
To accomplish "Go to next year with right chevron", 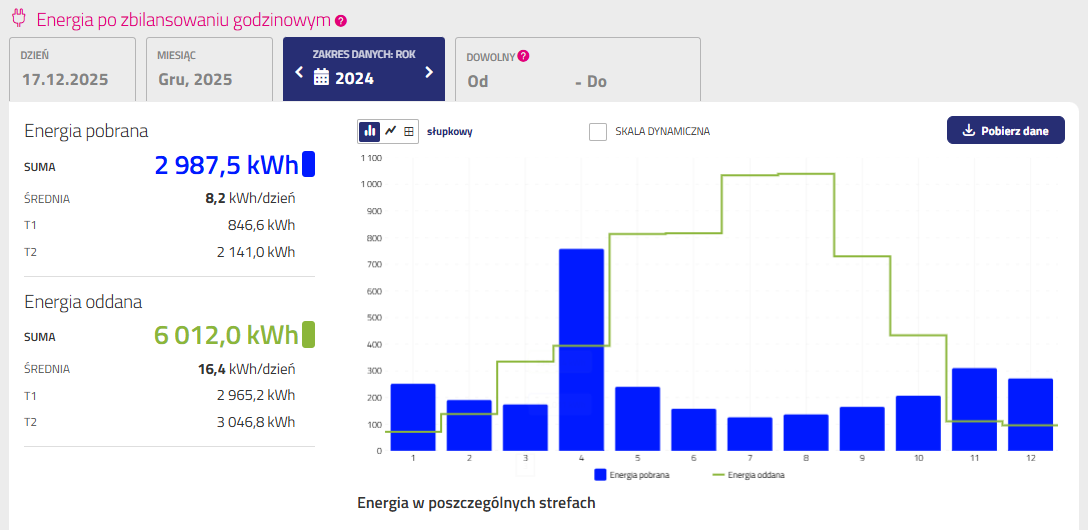I will (x=429, y=72).
